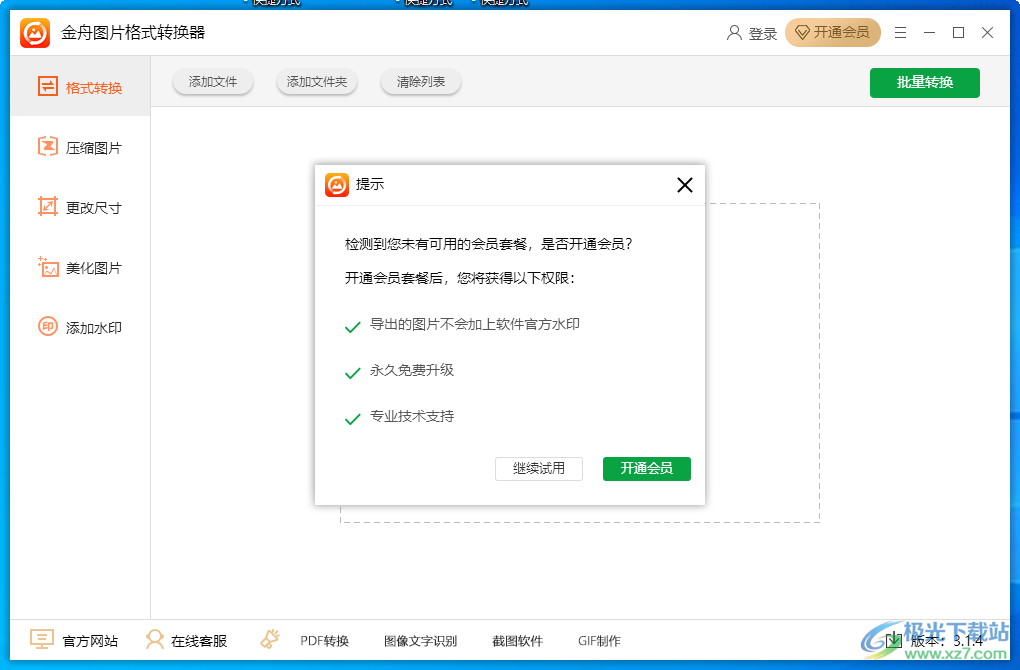The height and width of the screenshot is (670, 1020).
Task: Start 批量转换 batch conversion
Action: [x=924, y=82]
